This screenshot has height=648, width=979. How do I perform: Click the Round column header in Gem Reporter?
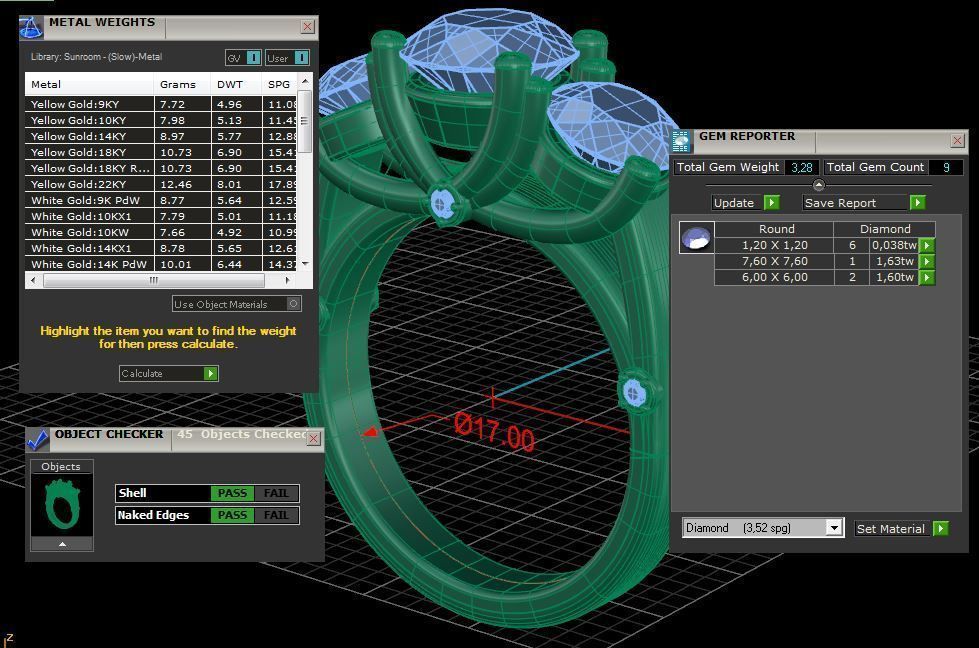[x=774, y=229]
